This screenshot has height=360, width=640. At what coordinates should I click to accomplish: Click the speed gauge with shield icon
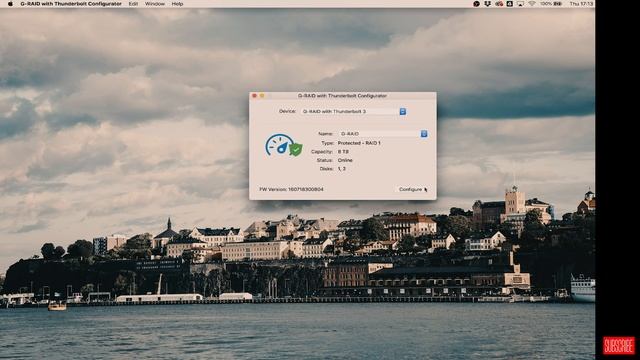(284, 145)
